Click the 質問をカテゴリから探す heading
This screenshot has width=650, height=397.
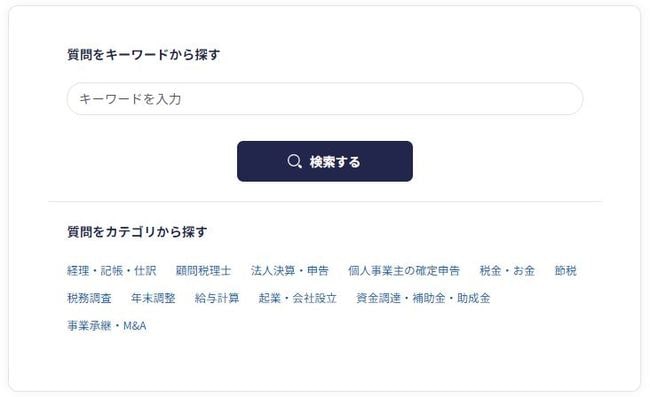point(137,232)
